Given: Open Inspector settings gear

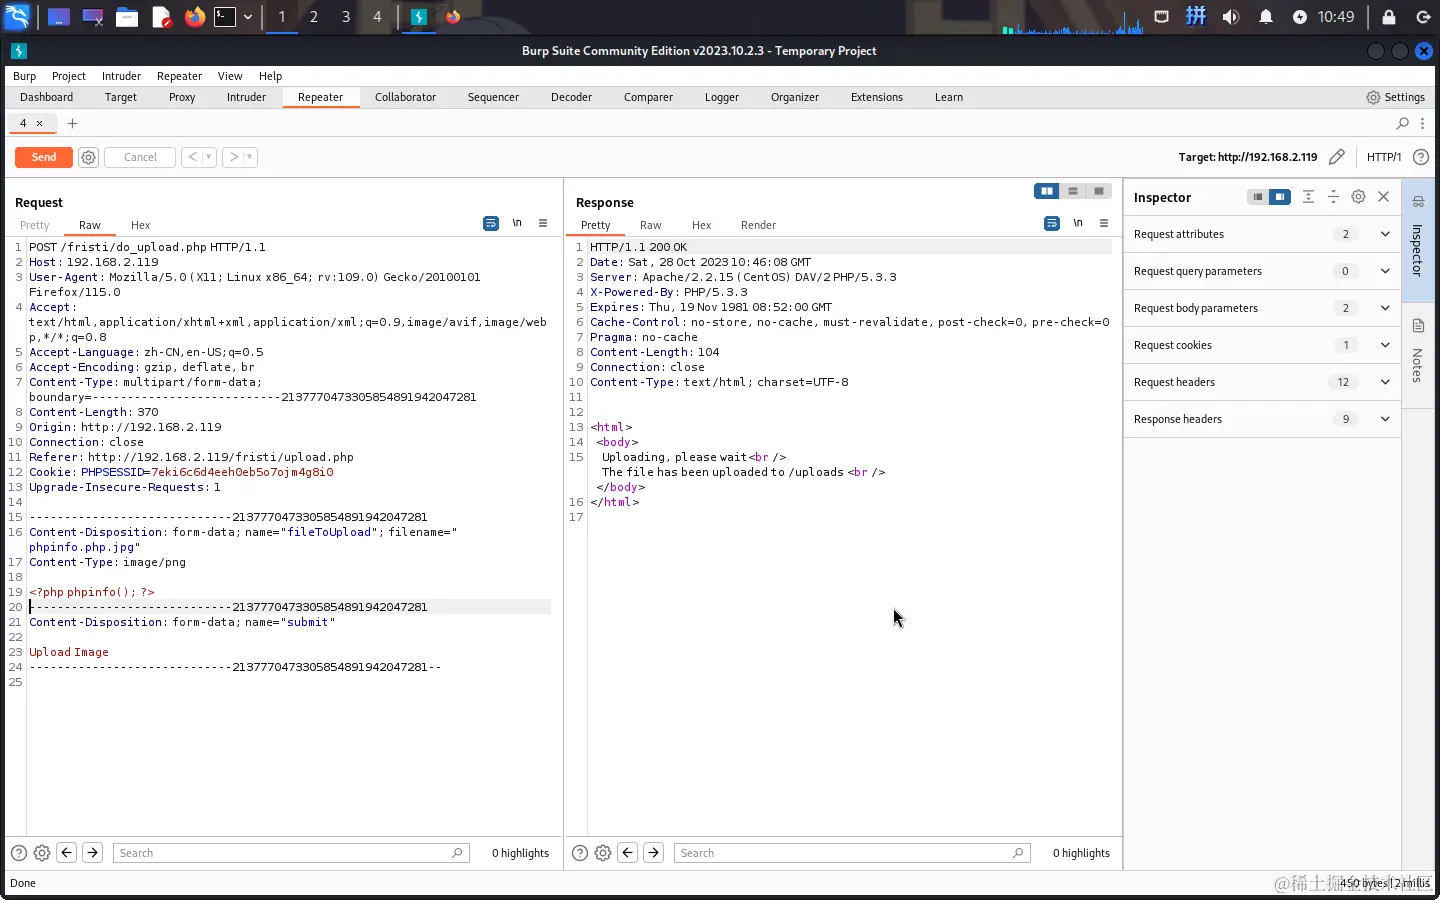Looking at the screenshot, I should coord(1358,197).
